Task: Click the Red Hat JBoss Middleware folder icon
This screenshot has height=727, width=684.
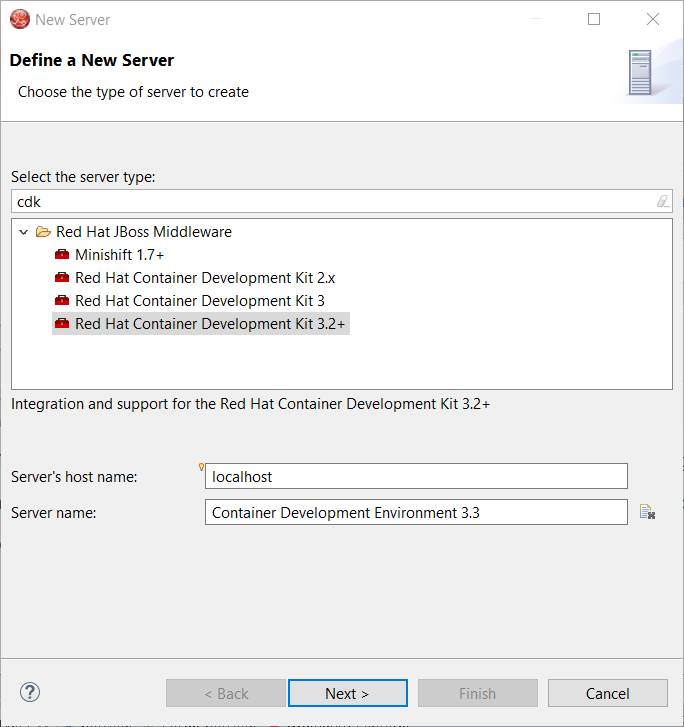Action: coord(43,232)
